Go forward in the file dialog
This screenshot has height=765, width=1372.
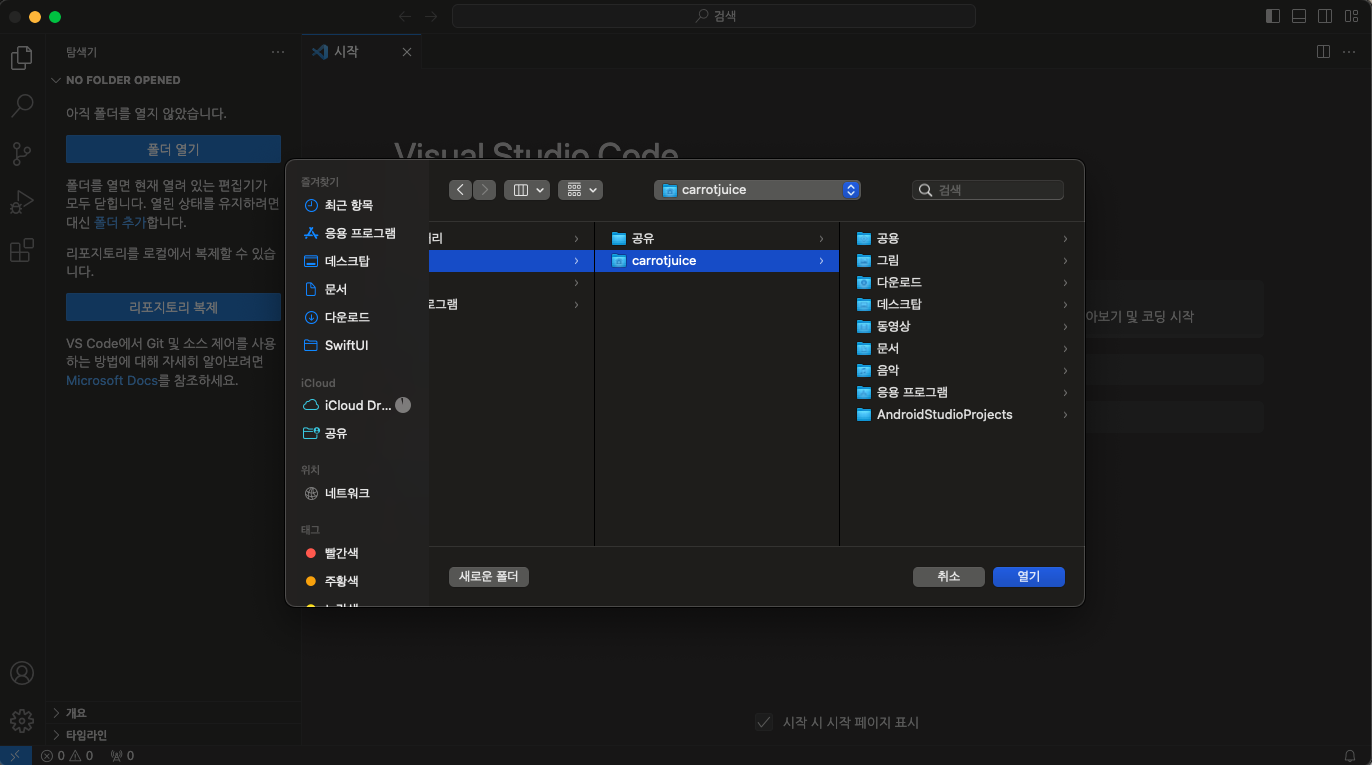pyautogui.click(x=484, y=190)
